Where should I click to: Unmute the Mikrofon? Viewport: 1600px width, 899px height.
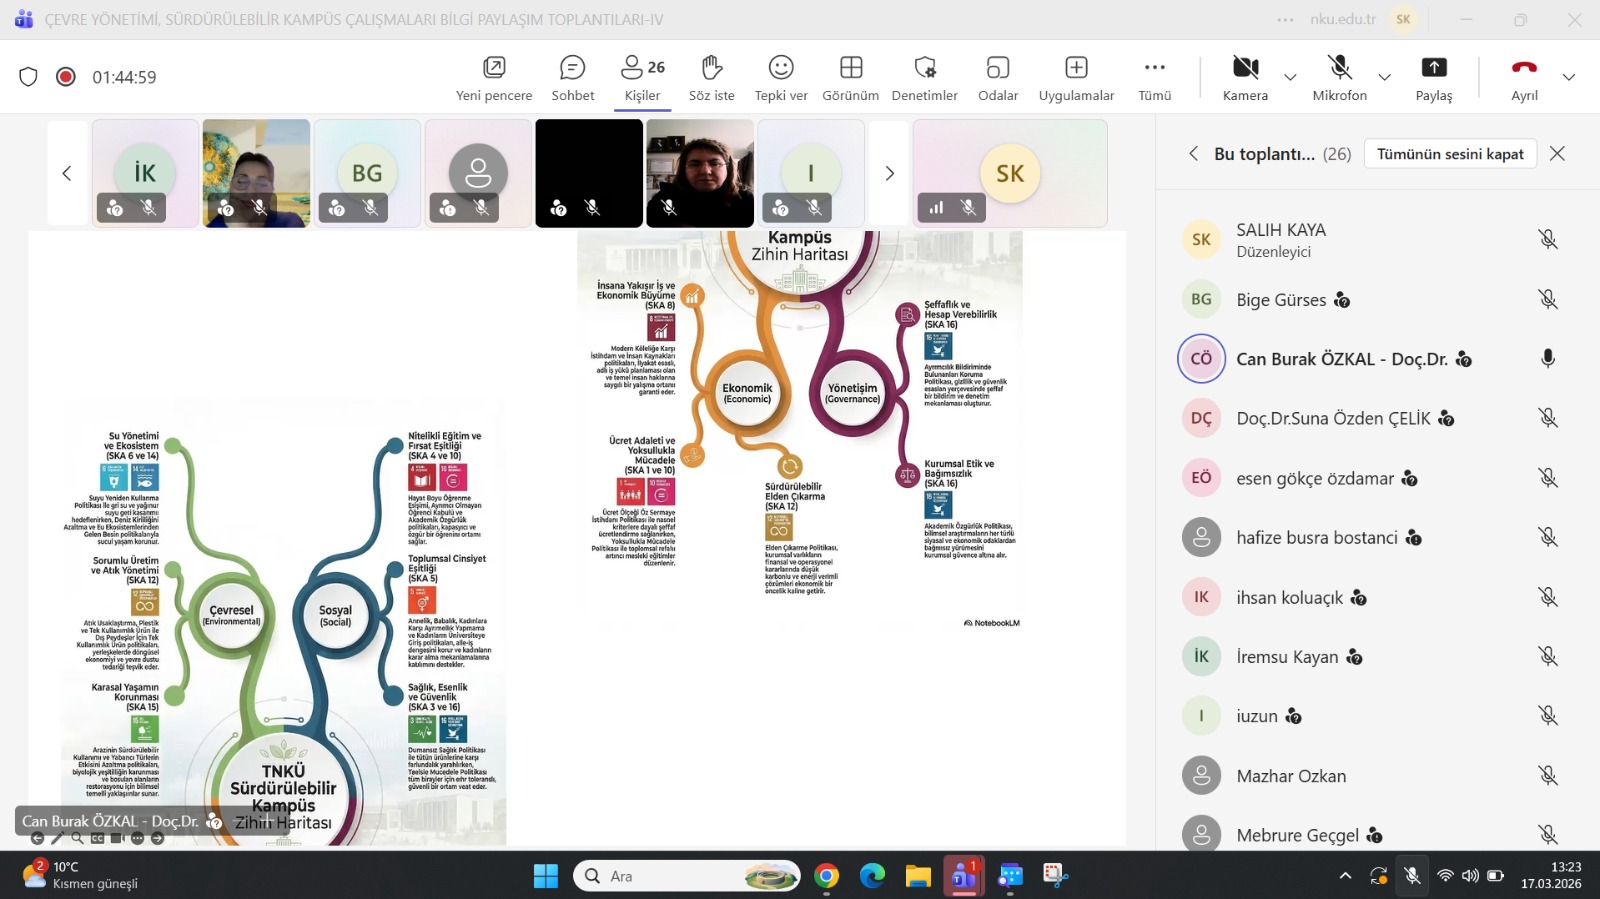pyautogui.click(x=1339, y=77)
